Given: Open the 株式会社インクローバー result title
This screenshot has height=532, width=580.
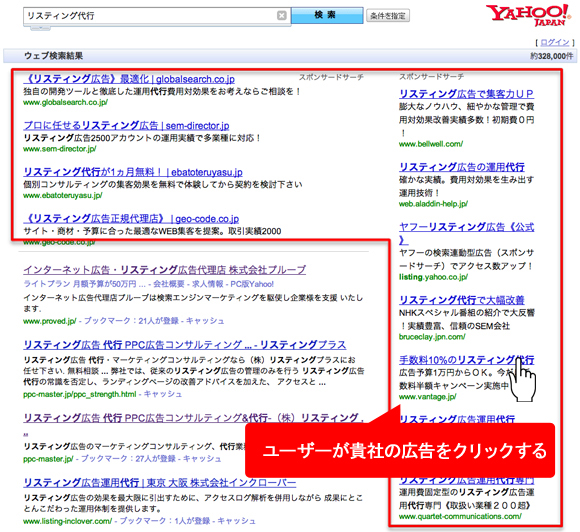Looking at the screenshot, I should click(160, 482).
